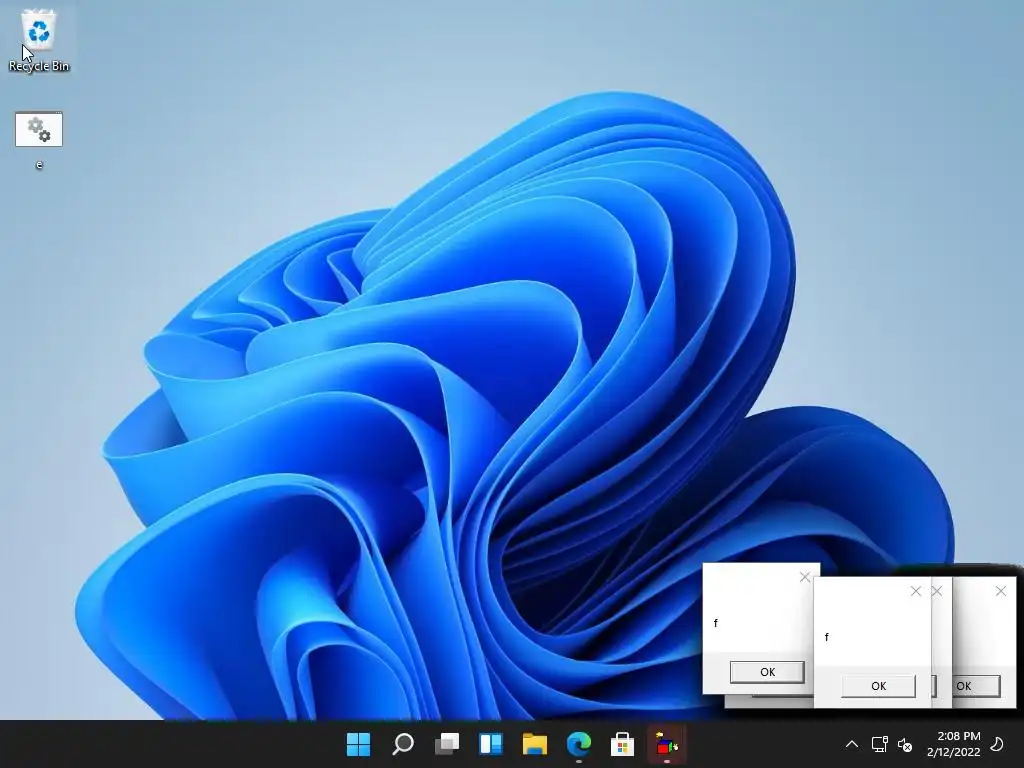The image size is (1024, 768).
Task: Close the message box hidden behind center dialog
Action: (937, 591)
